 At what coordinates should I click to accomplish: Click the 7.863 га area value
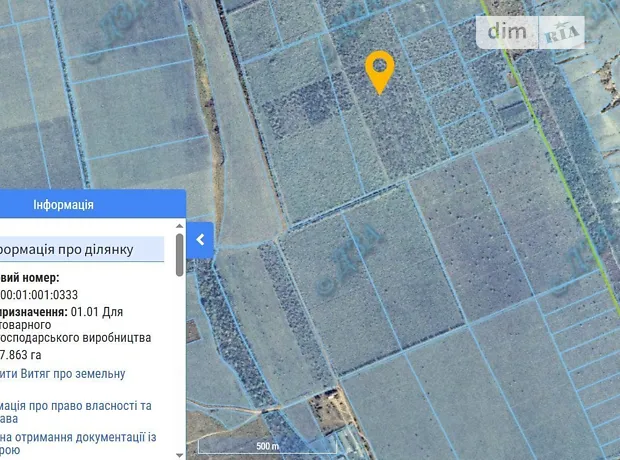point(22,354)
